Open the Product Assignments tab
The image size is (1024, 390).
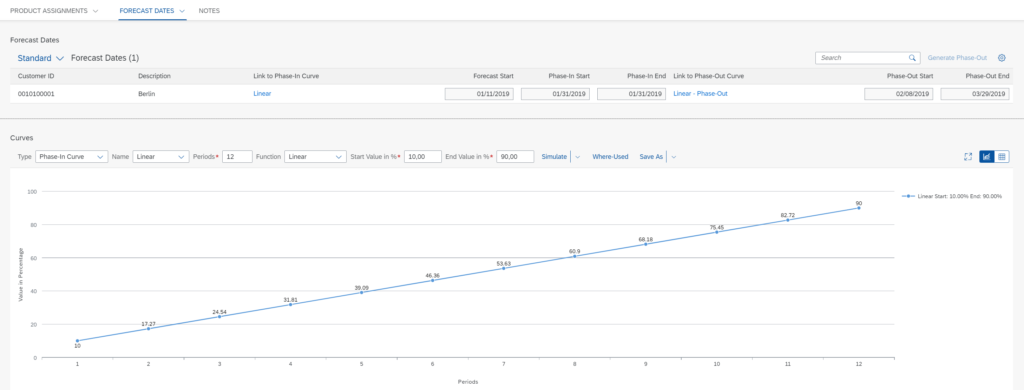(x=48, y=11)
